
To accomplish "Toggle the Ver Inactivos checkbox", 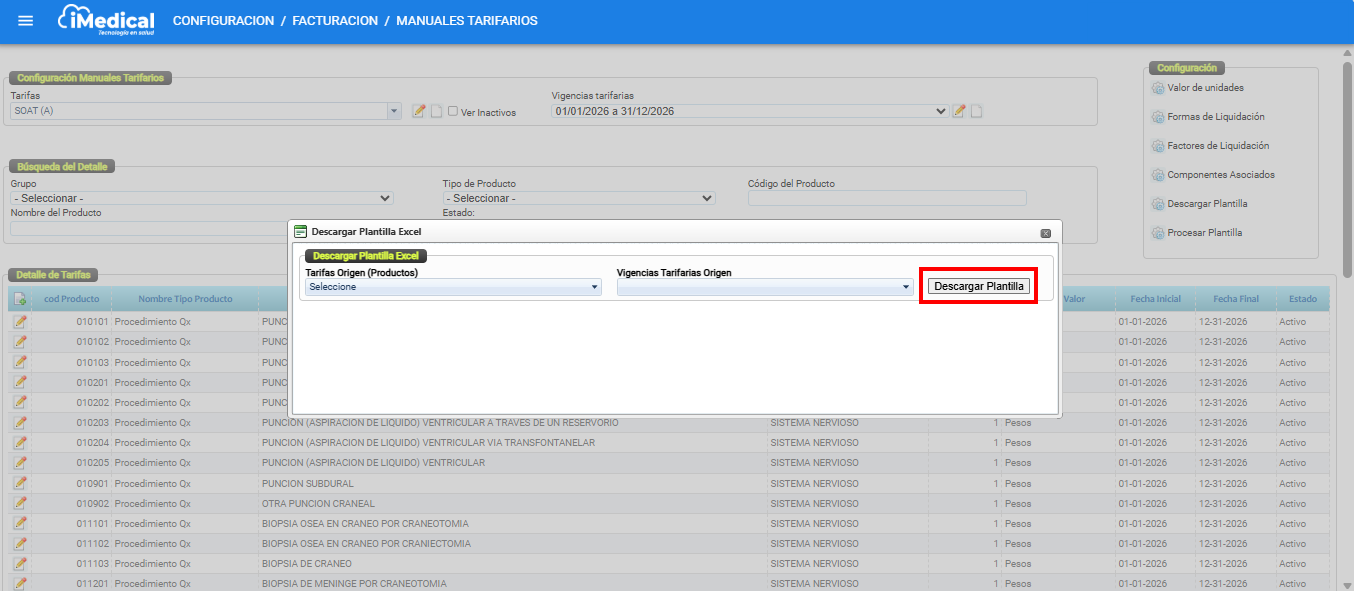I will pos(453,112).
